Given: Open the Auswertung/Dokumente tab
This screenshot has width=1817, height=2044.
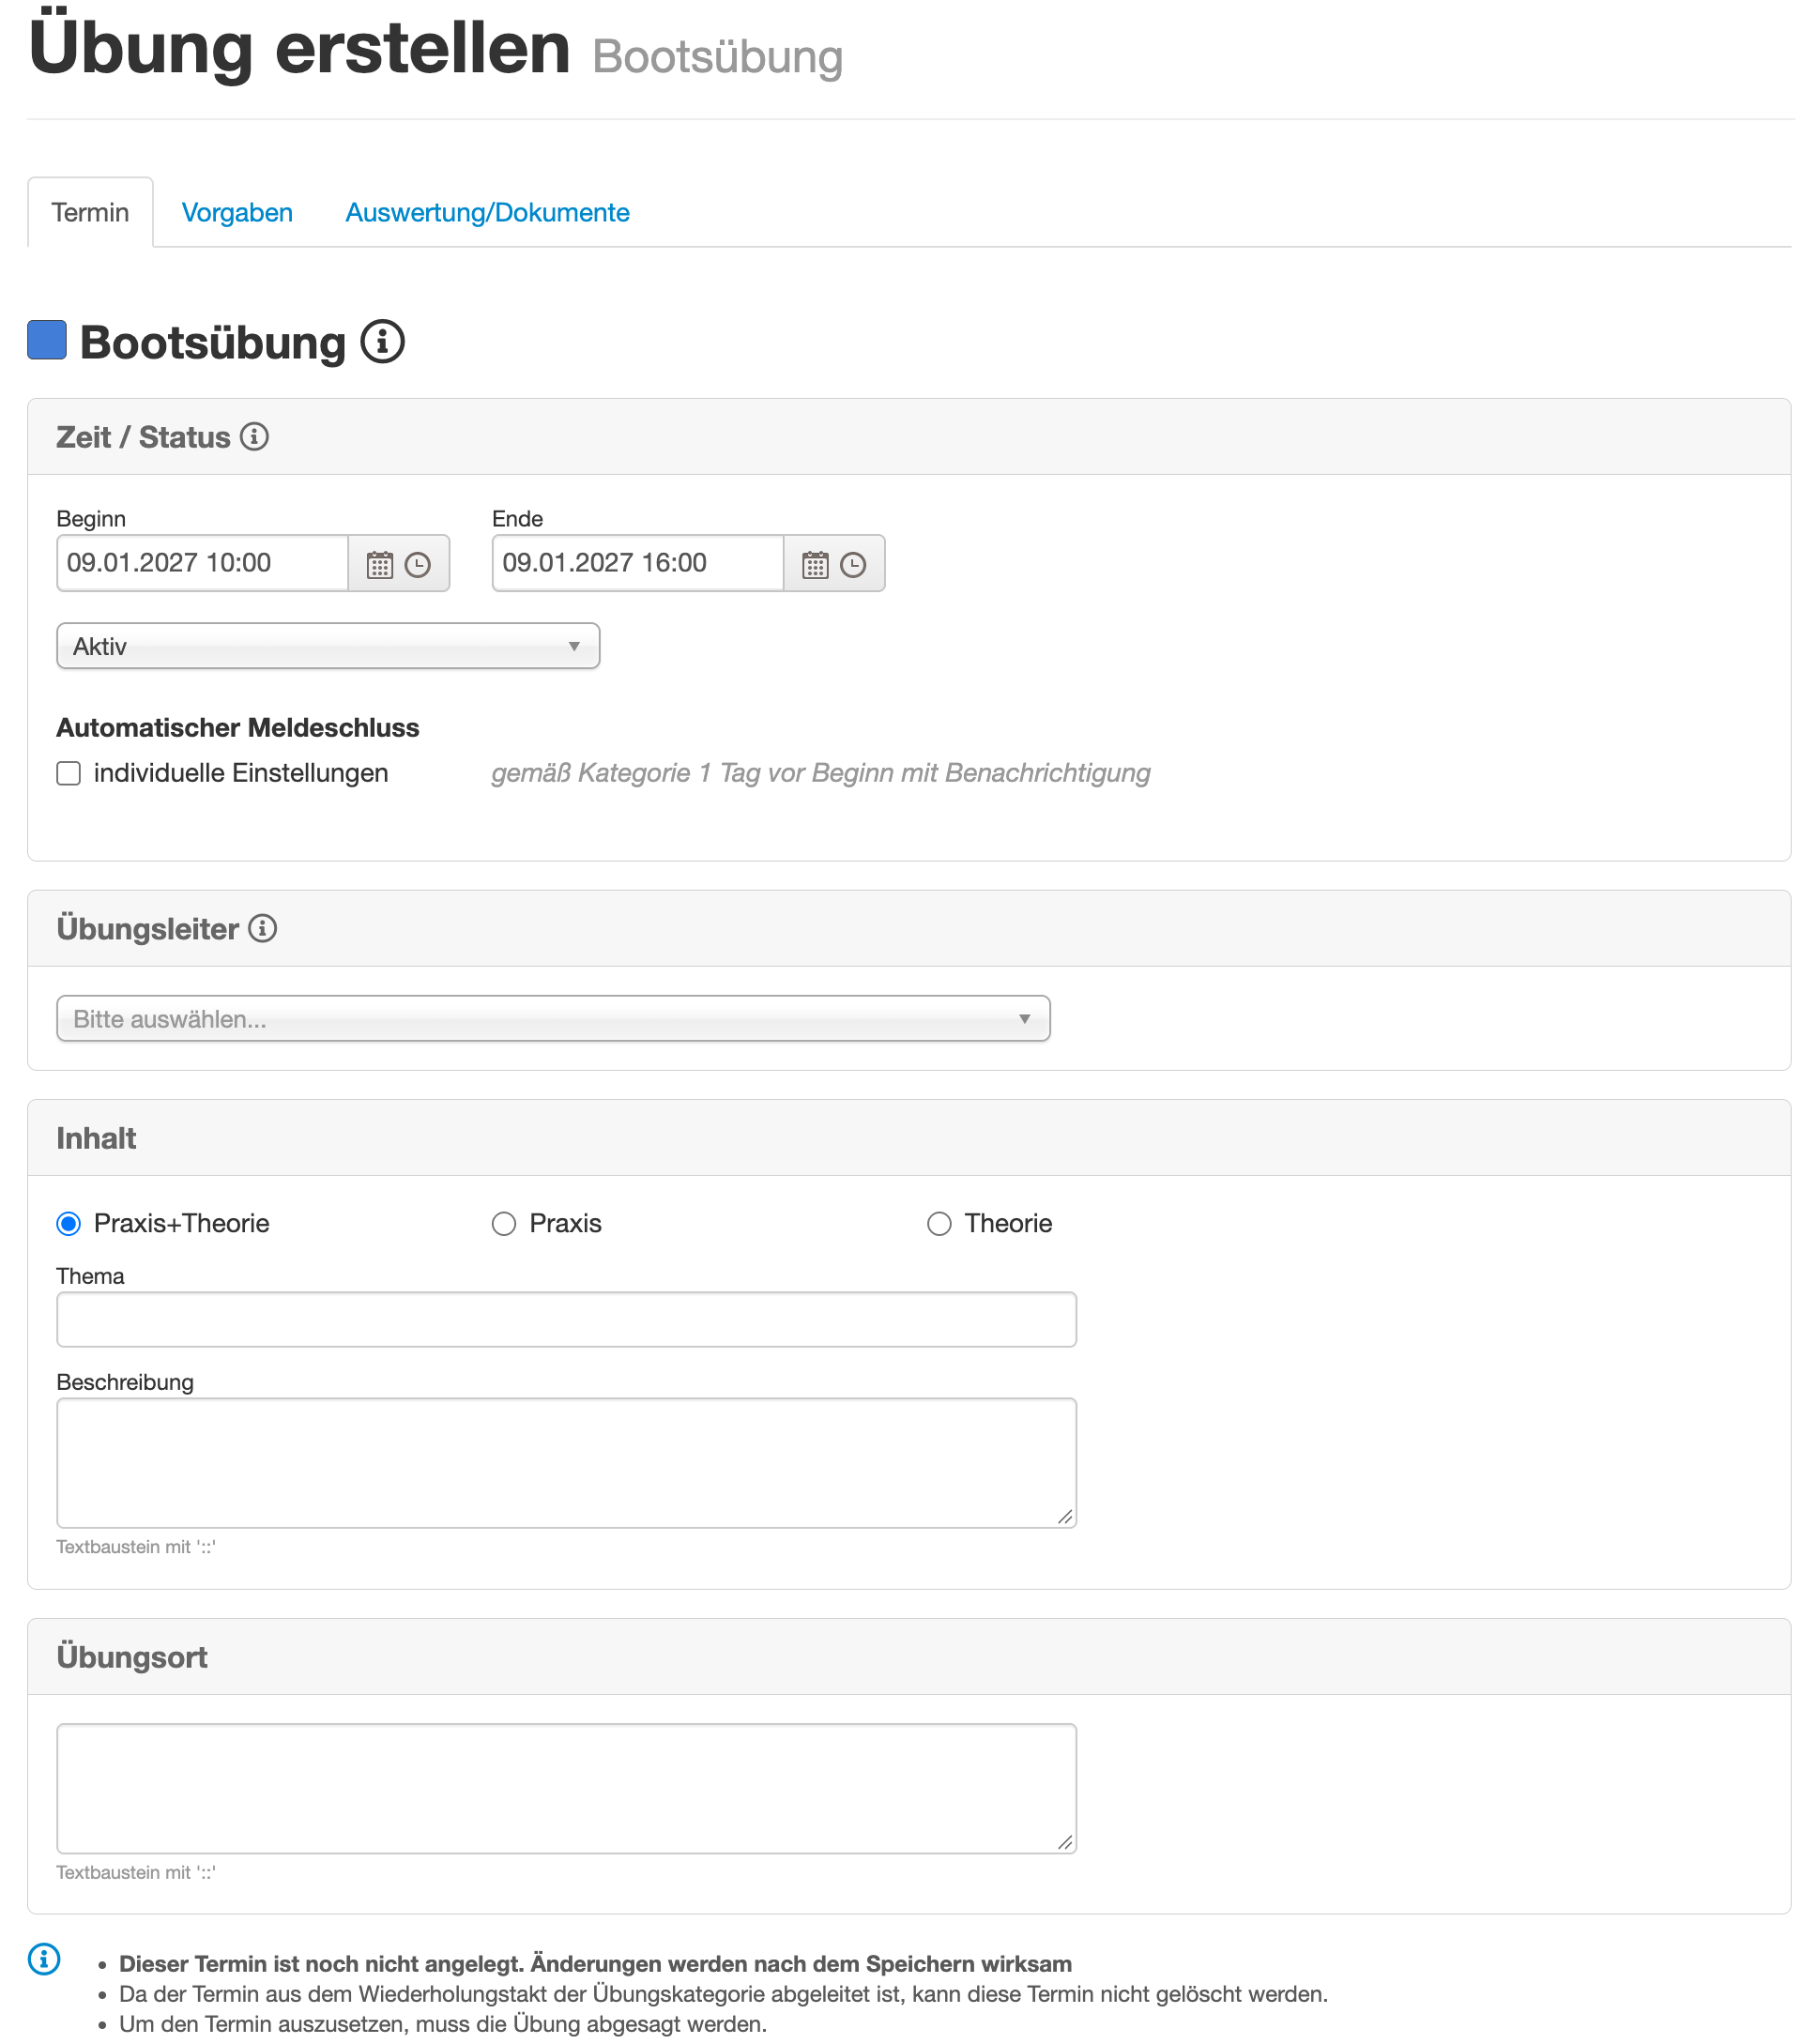Looking at the screenshot, I should coord(487,212).
